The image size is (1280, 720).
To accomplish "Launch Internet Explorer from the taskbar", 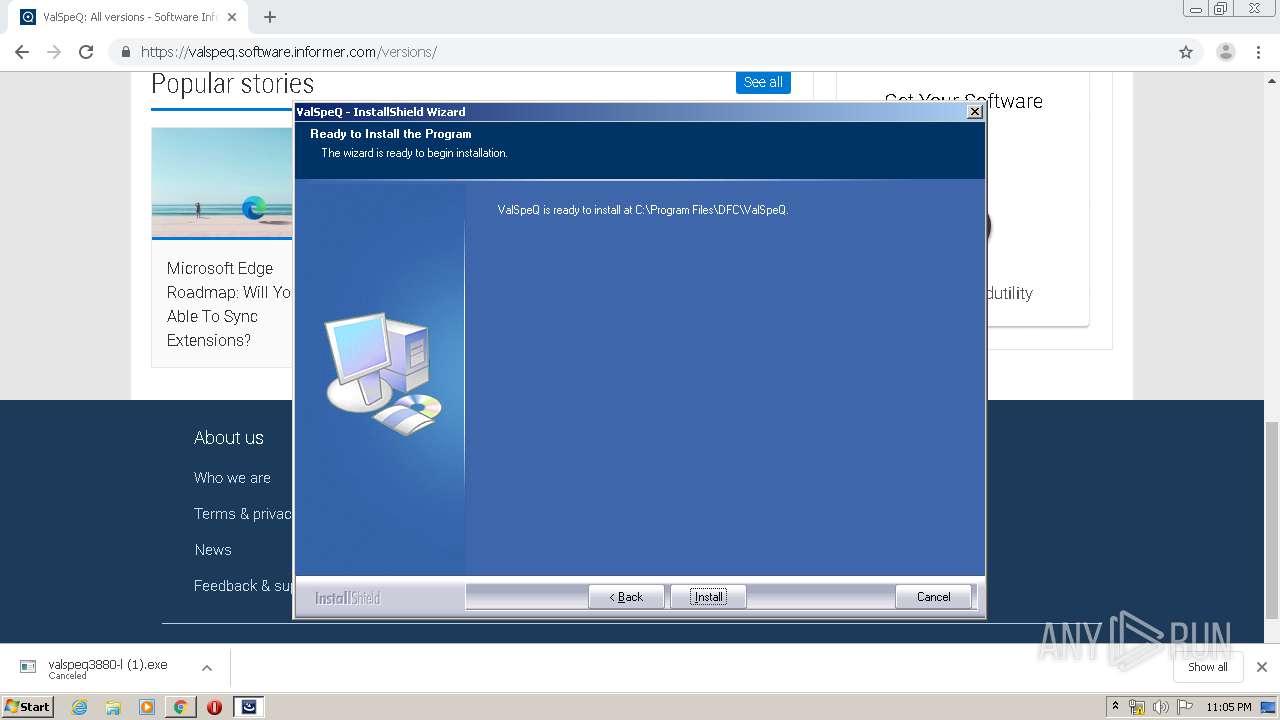I will tap(79, 707).
